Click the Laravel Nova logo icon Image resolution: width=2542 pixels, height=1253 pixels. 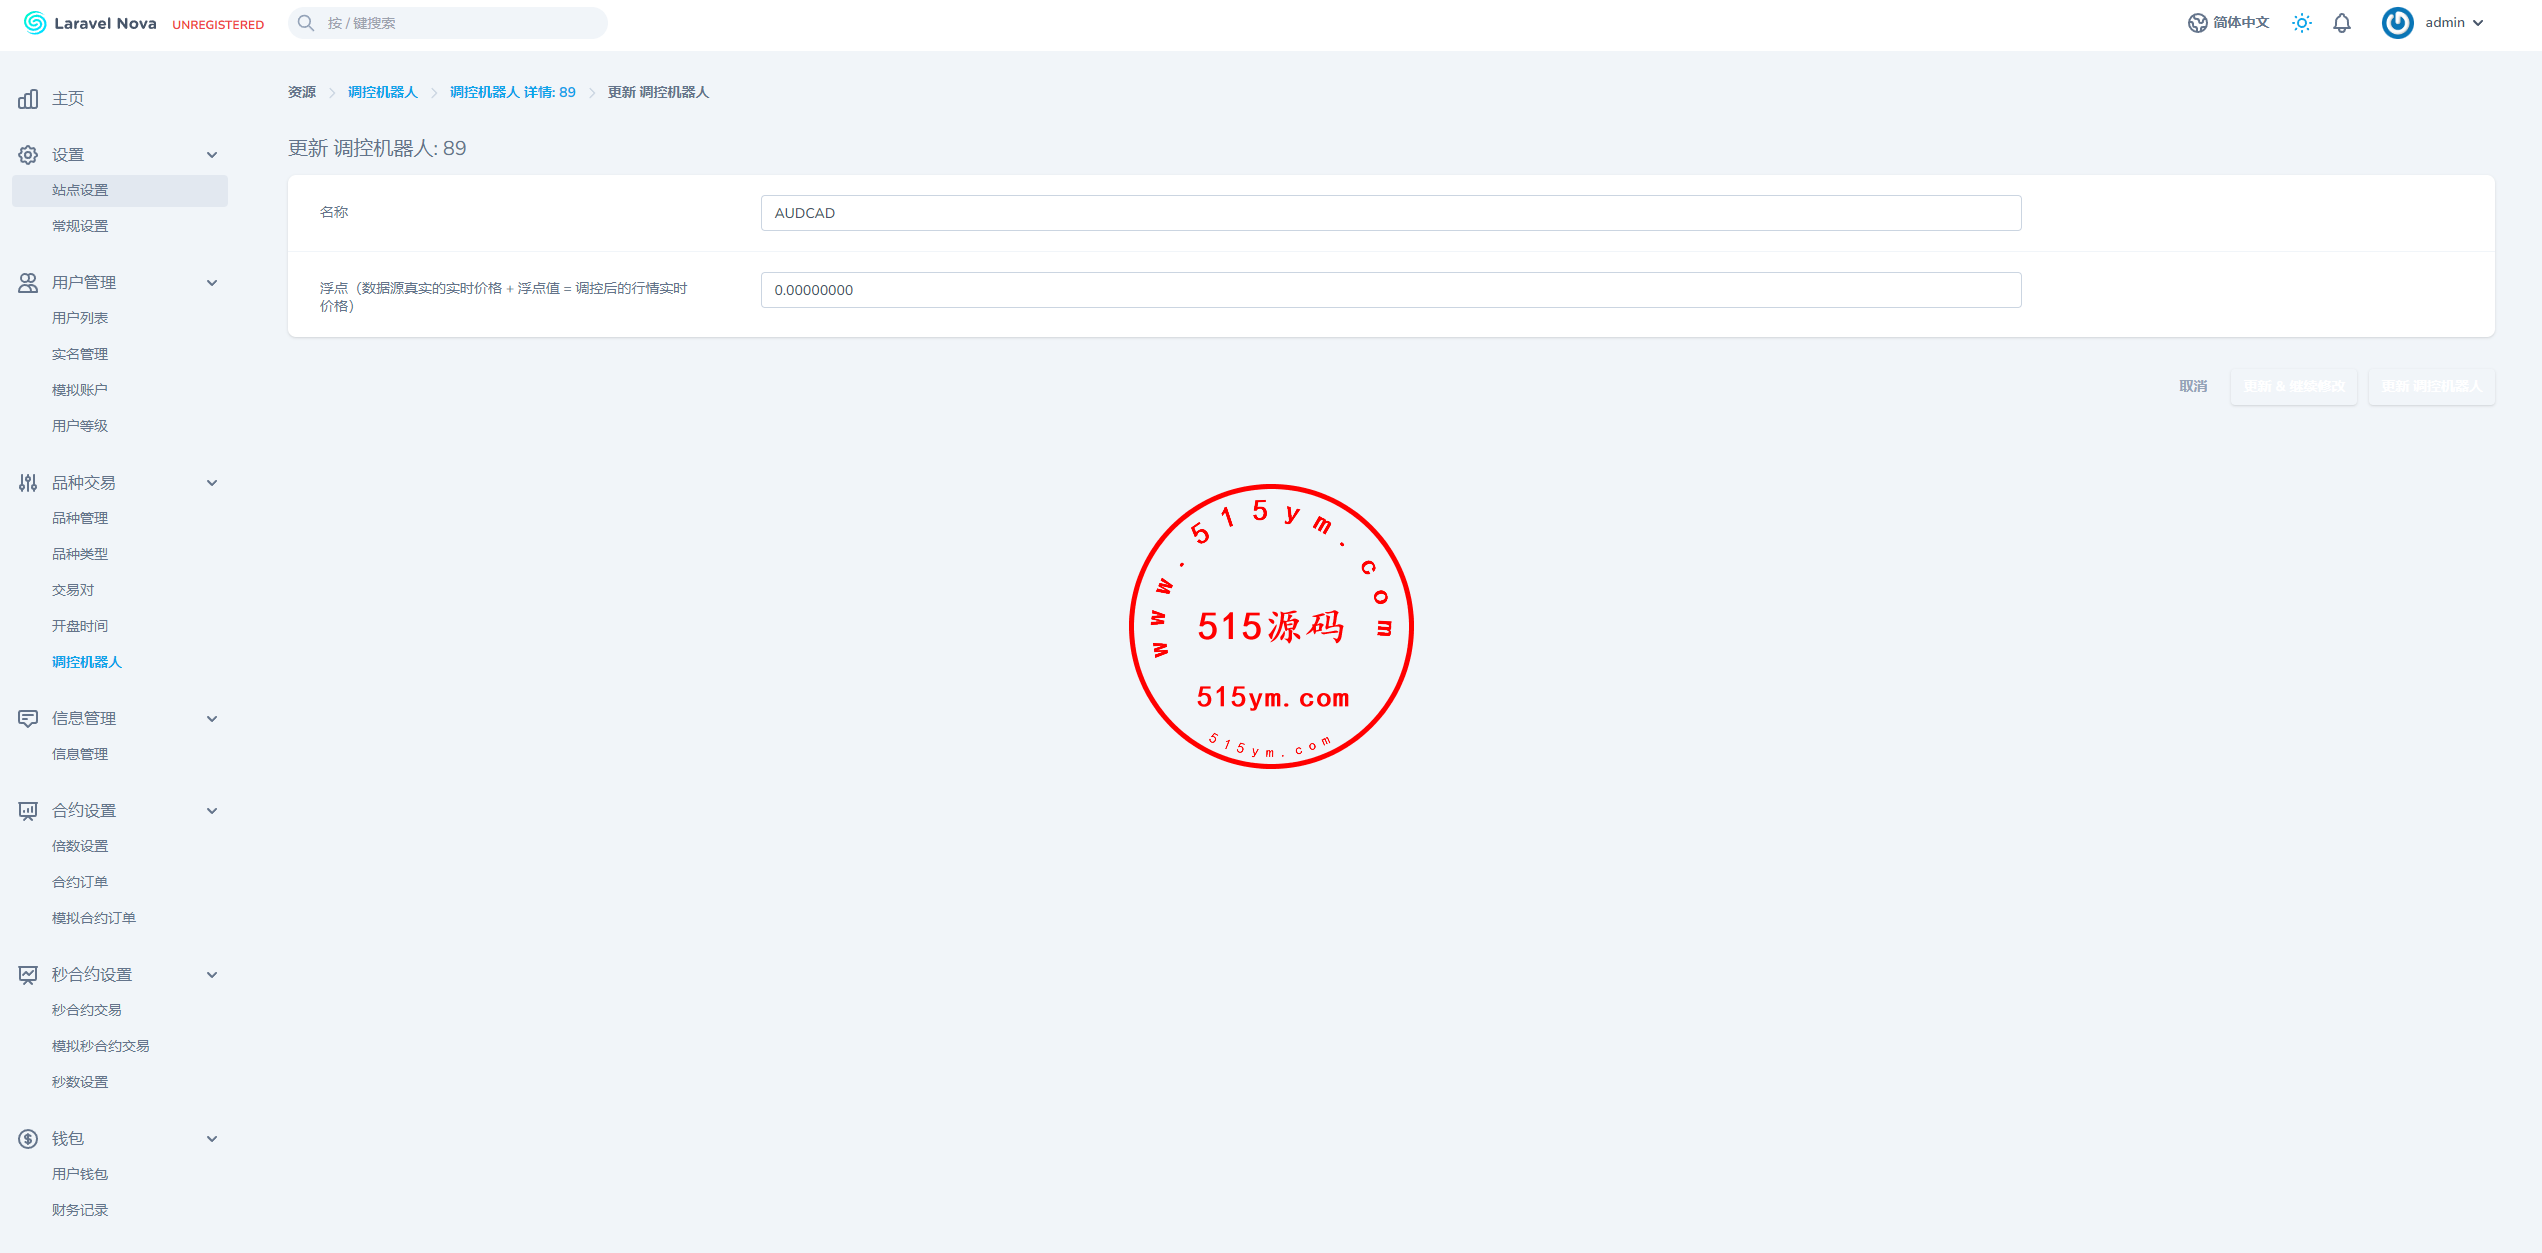coord(35,23)
